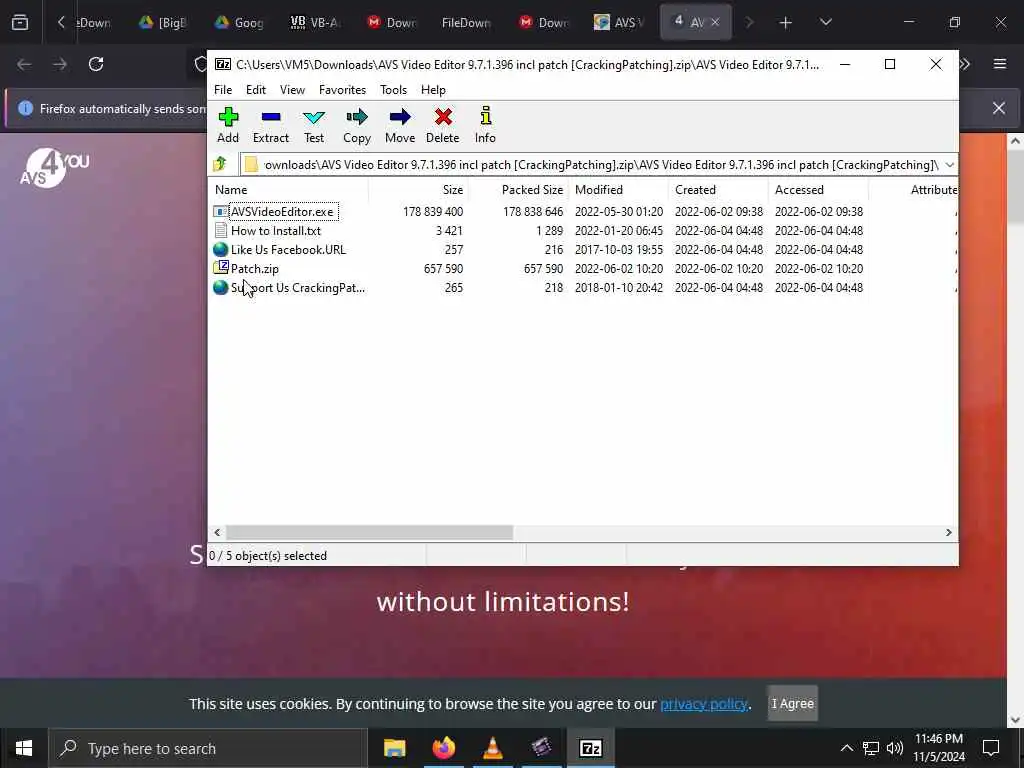
Task: Click the network tray icon
Action: 871,748
